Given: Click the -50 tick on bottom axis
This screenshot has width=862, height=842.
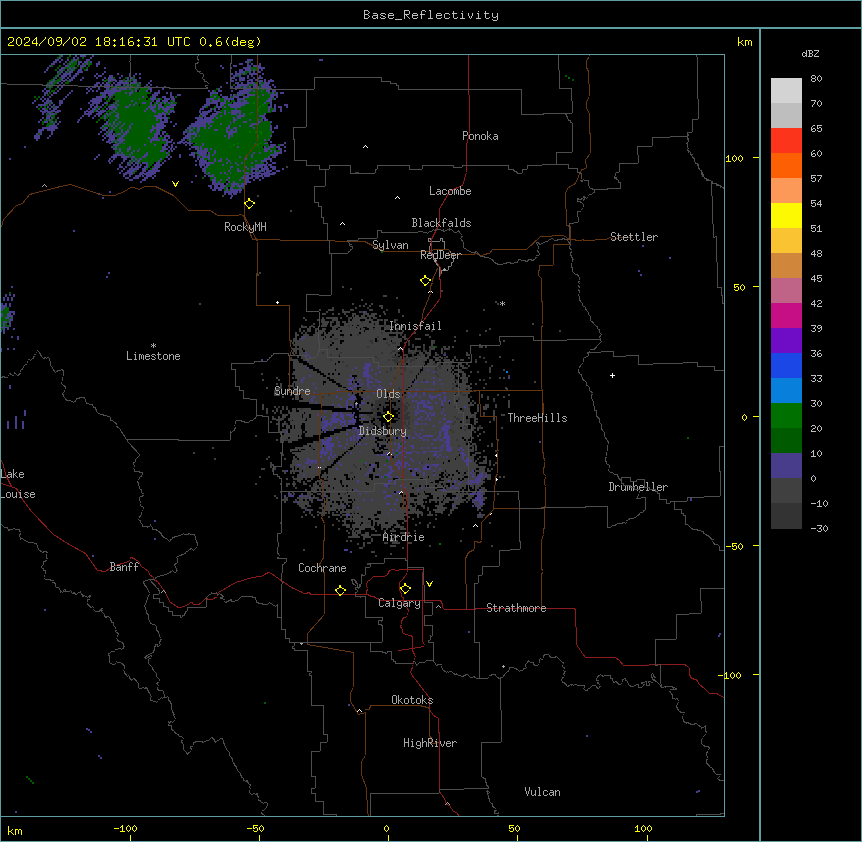Looking at the screenshot, I should tap(255, 828).
